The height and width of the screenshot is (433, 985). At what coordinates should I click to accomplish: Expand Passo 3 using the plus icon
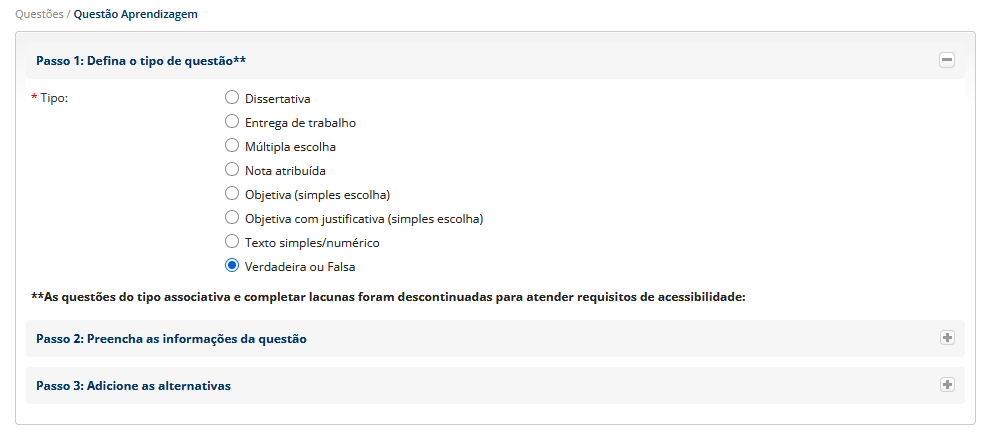tap(946, 385)
